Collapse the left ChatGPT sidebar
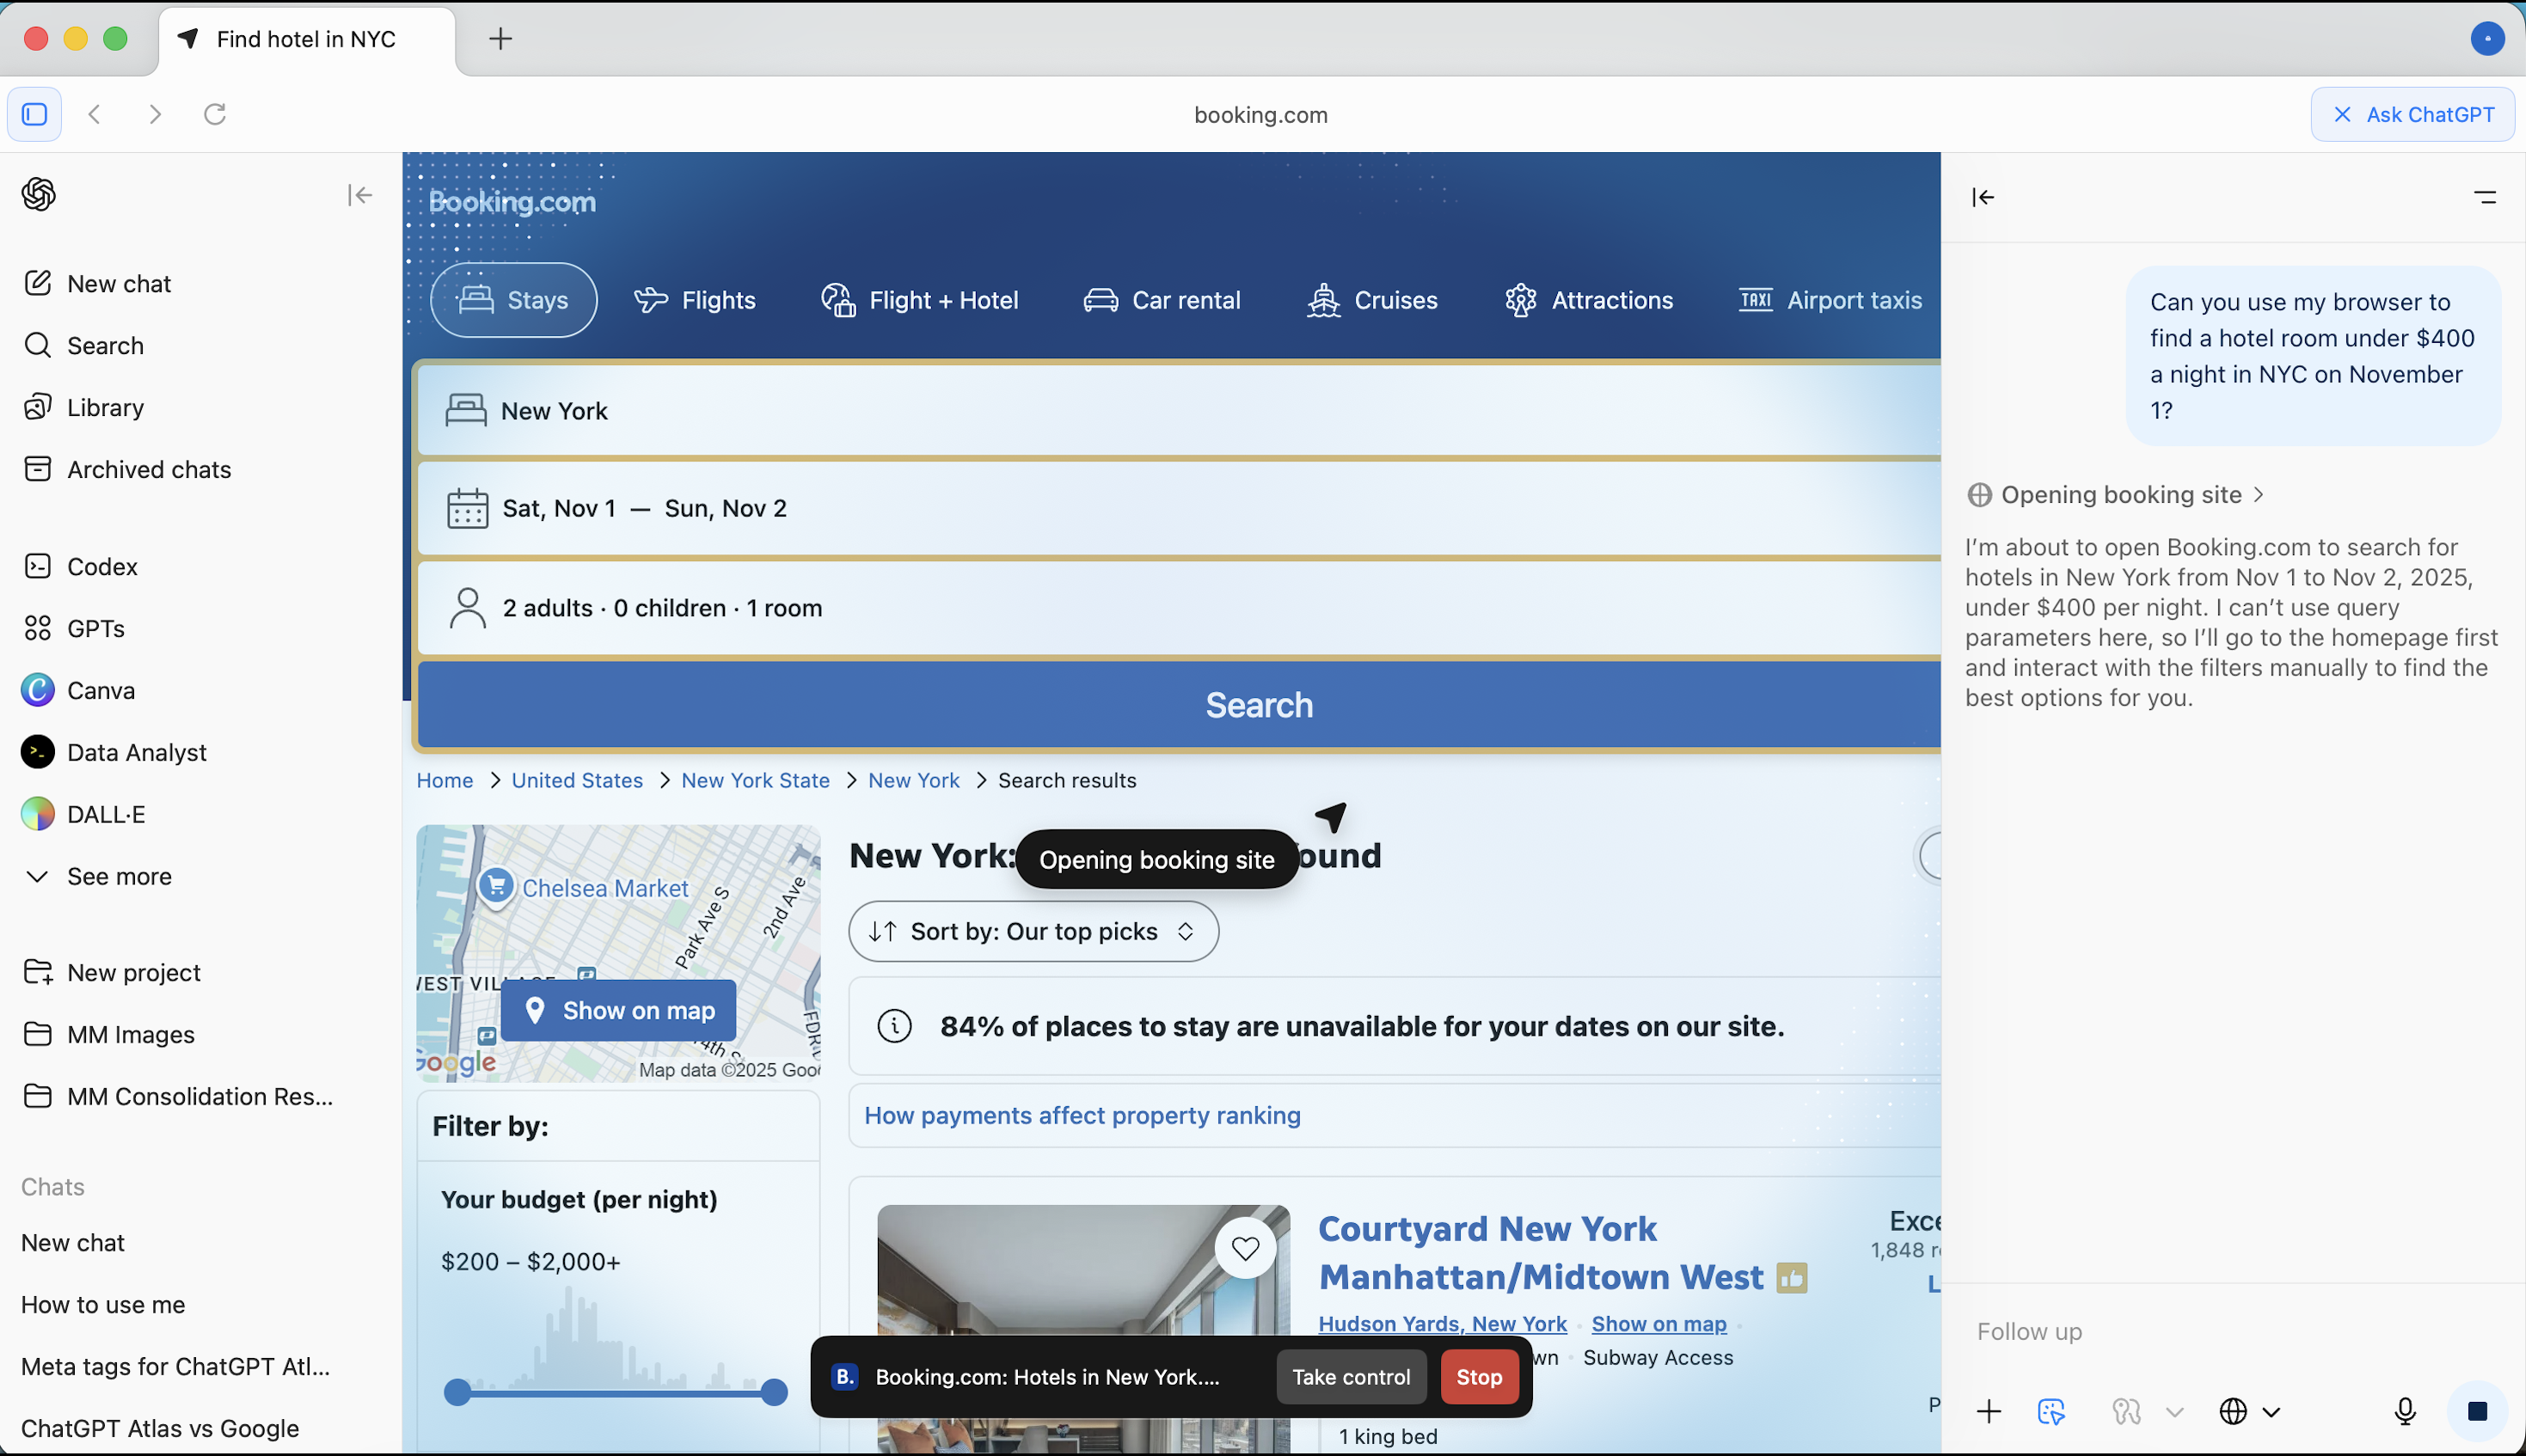The height and width of the screenshot is (1456, 2526). point(360,195)
